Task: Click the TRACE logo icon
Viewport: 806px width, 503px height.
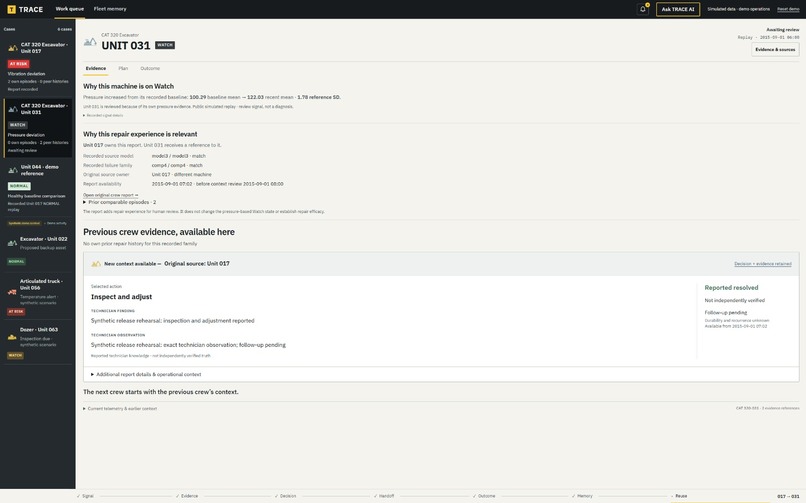Action: coord(11,9)
